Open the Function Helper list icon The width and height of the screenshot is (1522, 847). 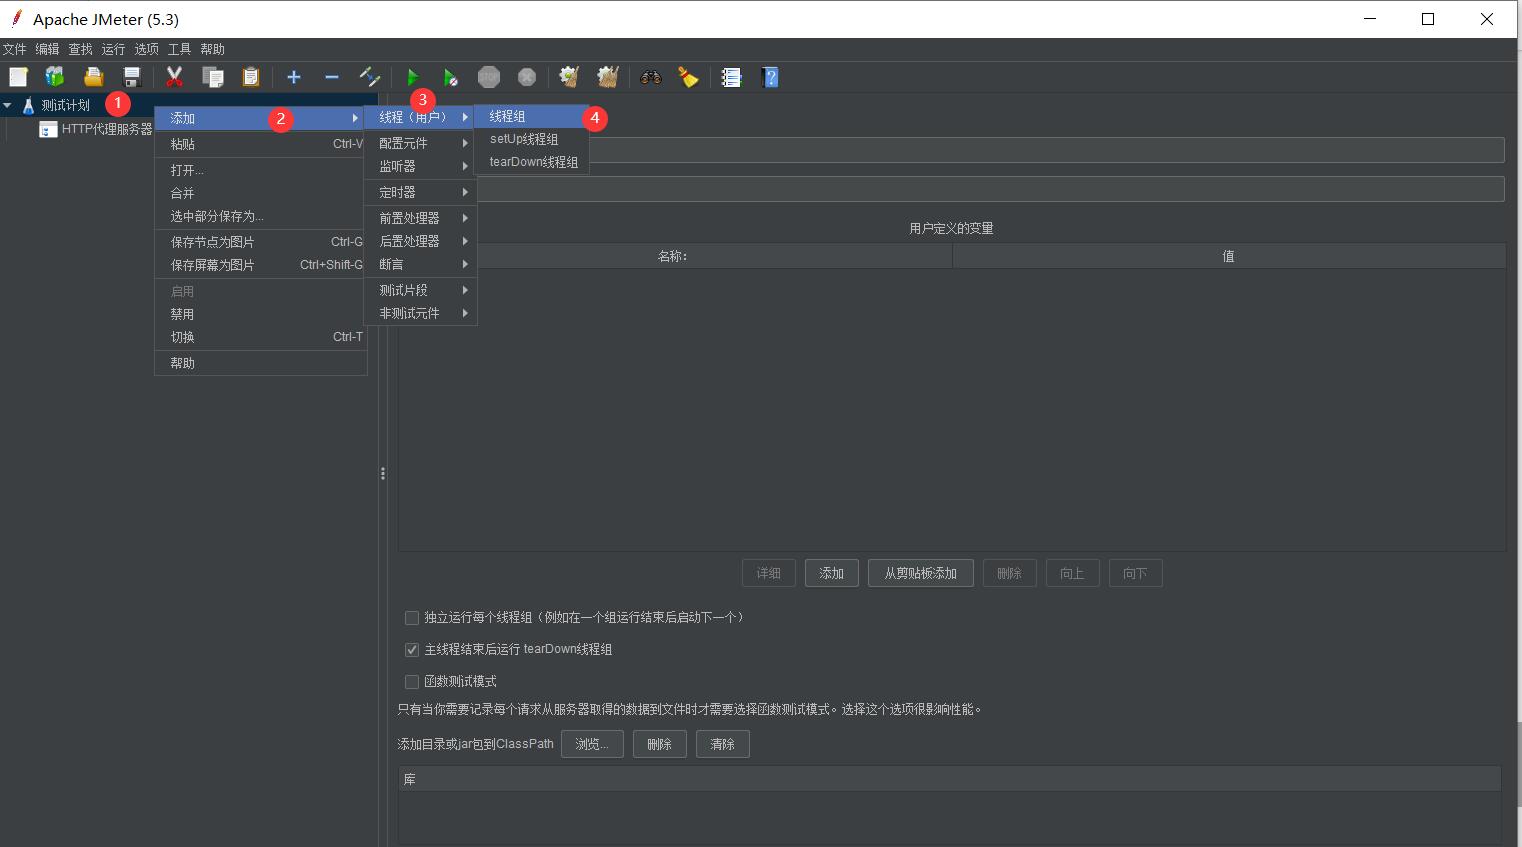[x=732, y=77]
